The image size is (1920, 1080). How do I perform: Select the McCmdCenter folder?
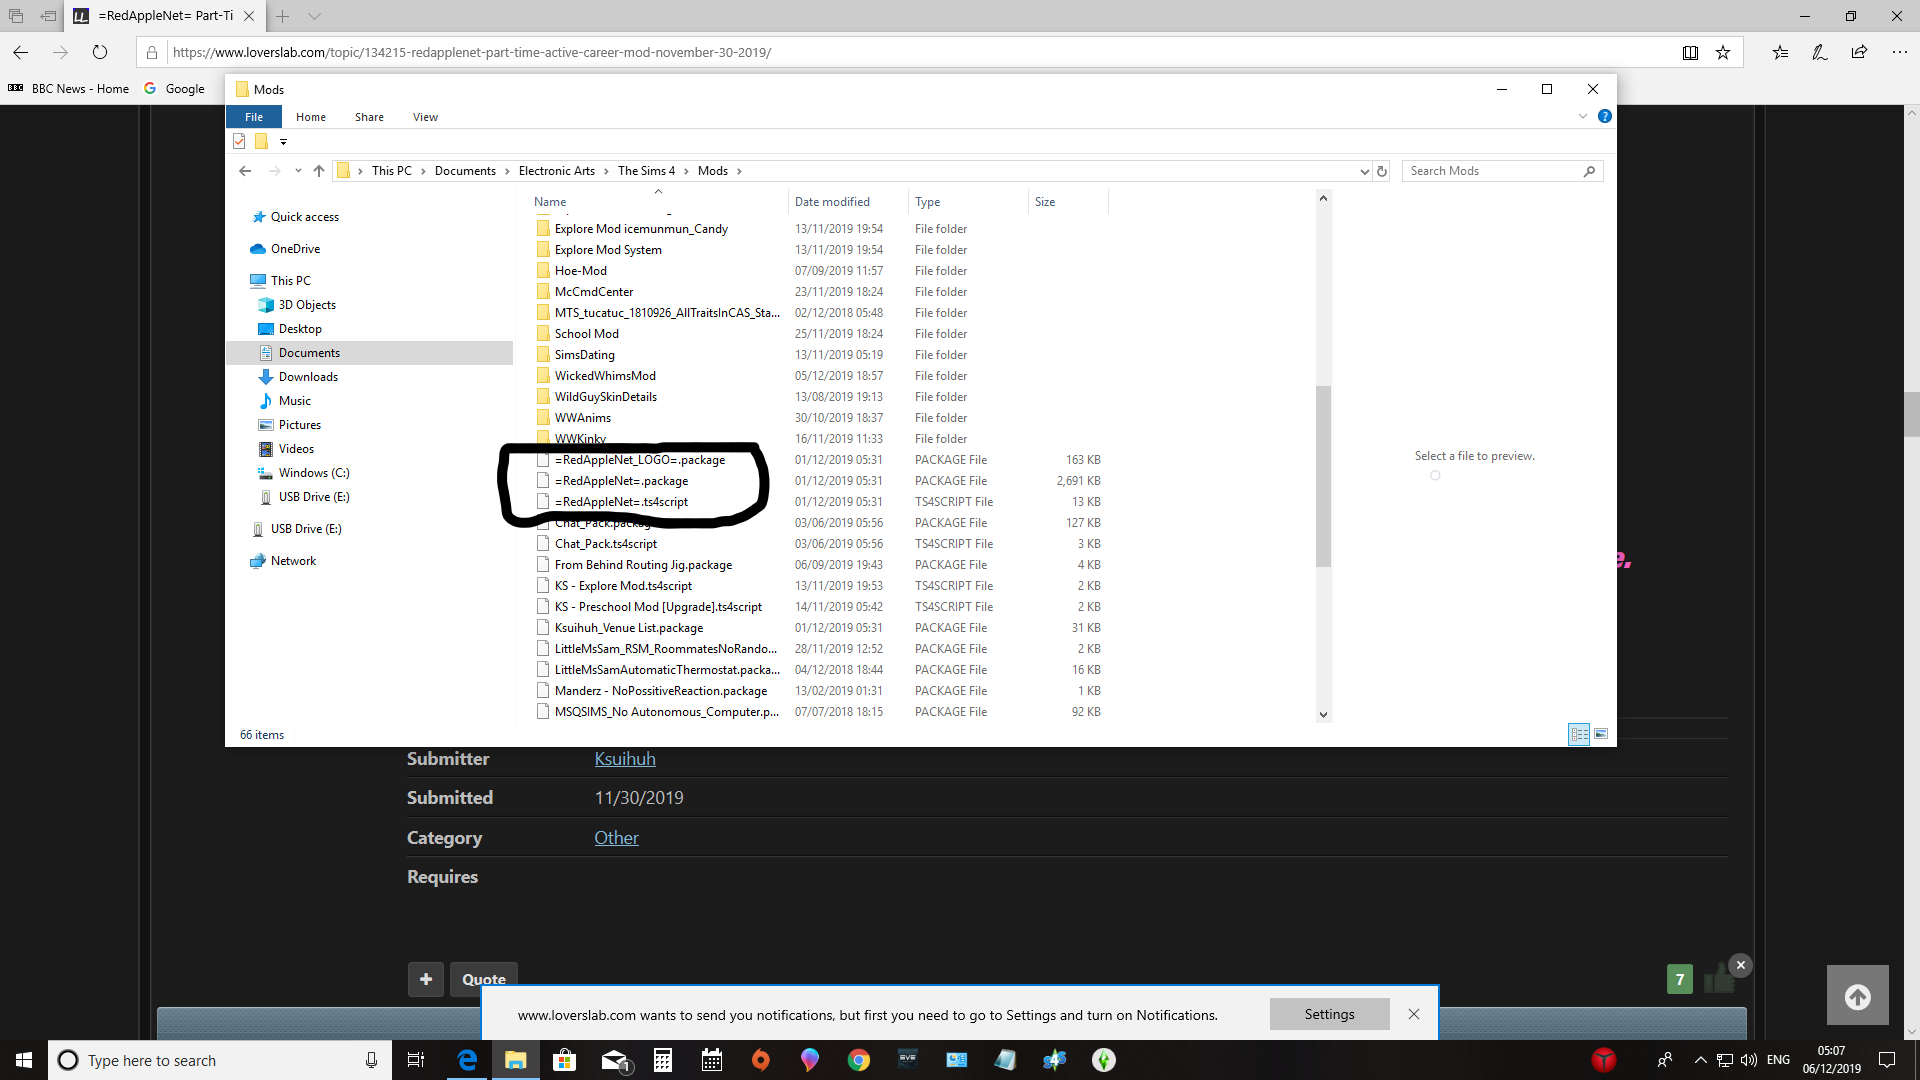[x=594, y=292]
